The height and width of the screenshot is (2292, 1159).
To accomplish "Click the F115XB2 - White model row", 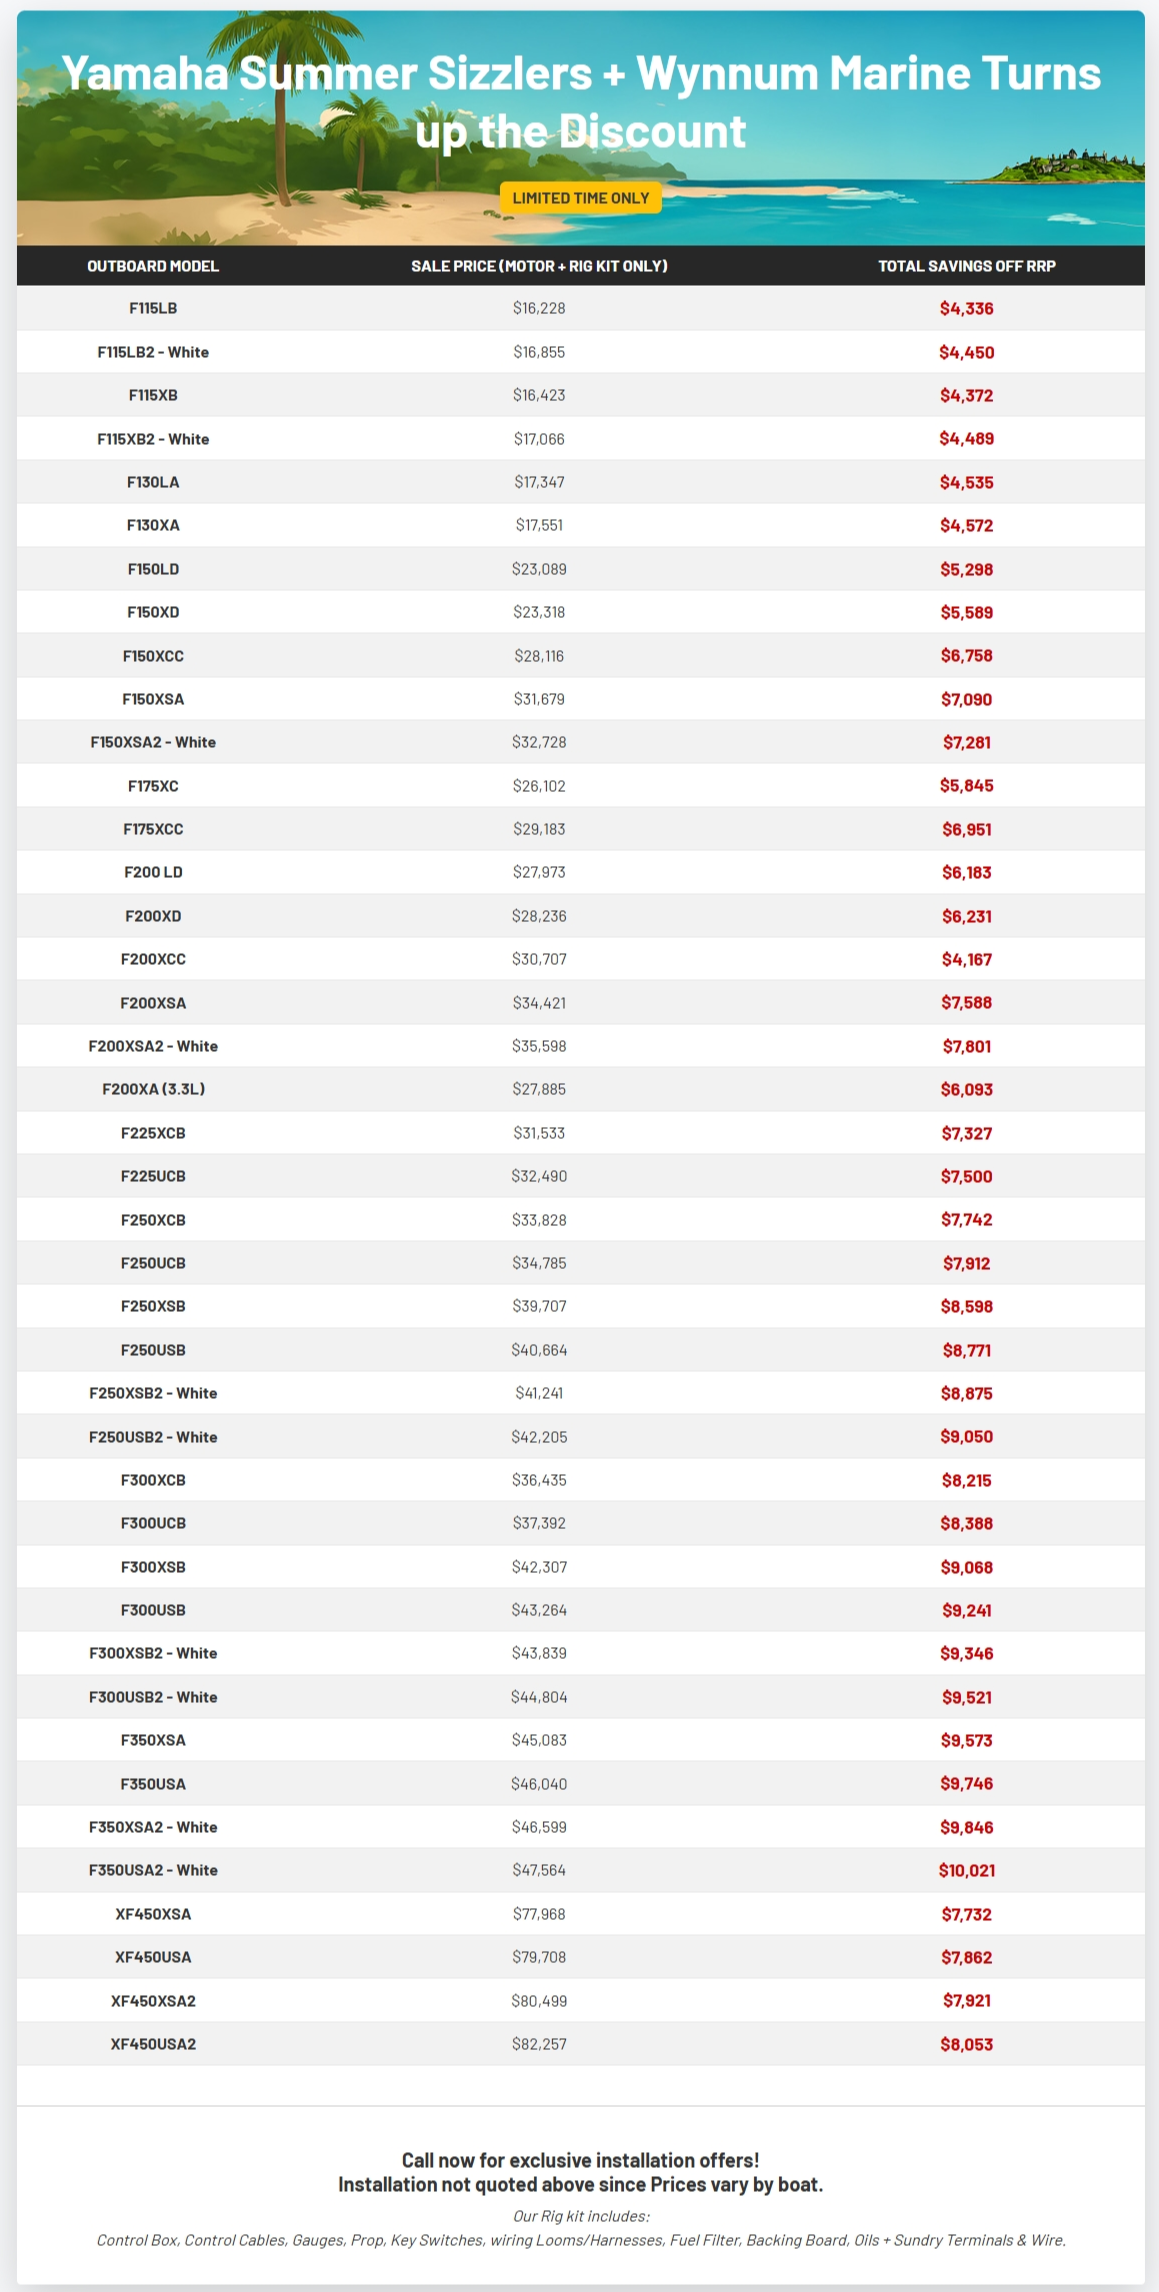I will pyautogui.click(x=153, y=439).
